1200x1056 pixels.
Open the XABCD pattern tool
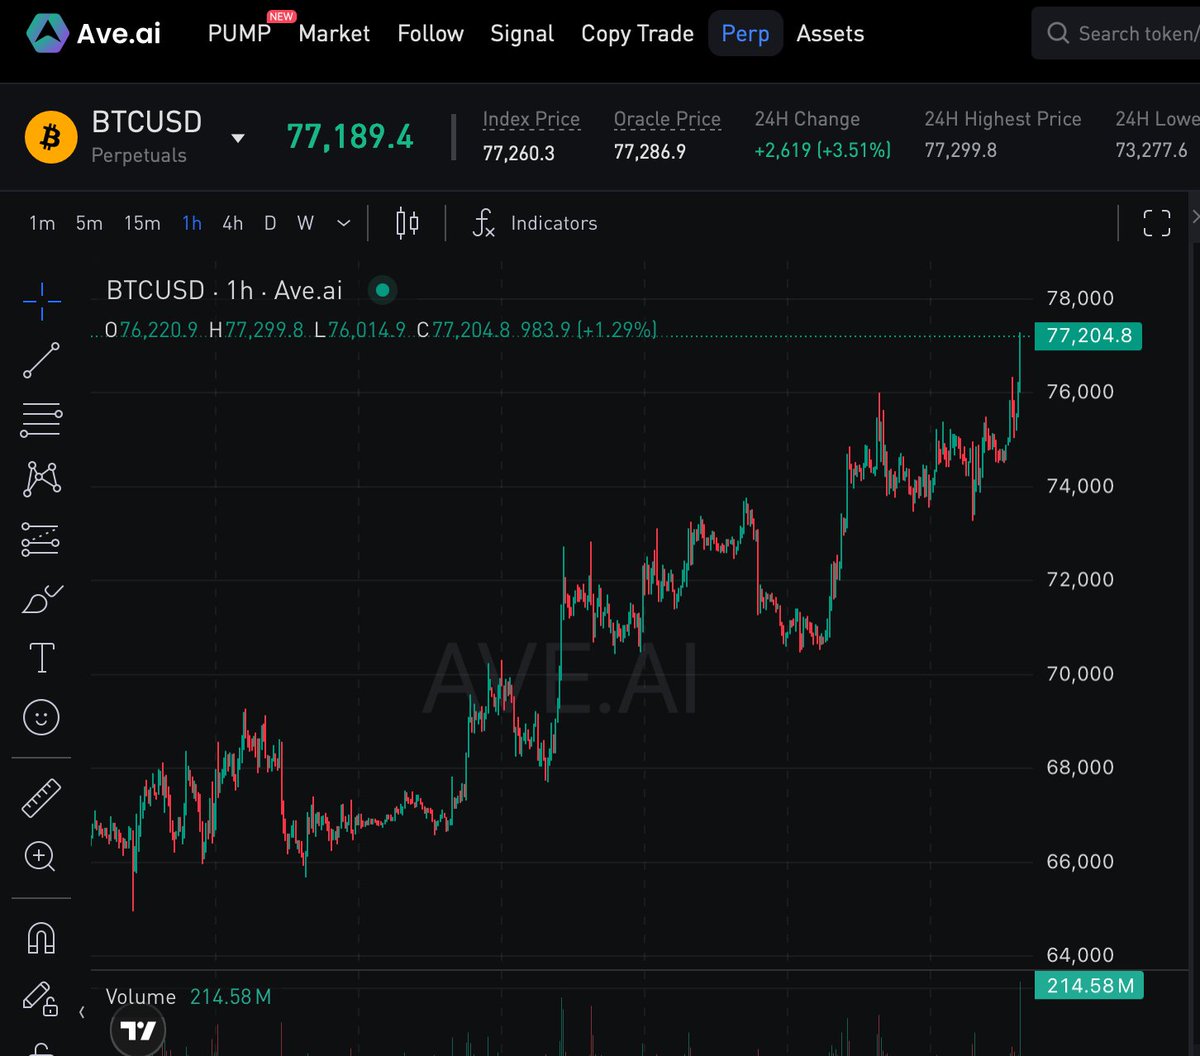(40, 478)
